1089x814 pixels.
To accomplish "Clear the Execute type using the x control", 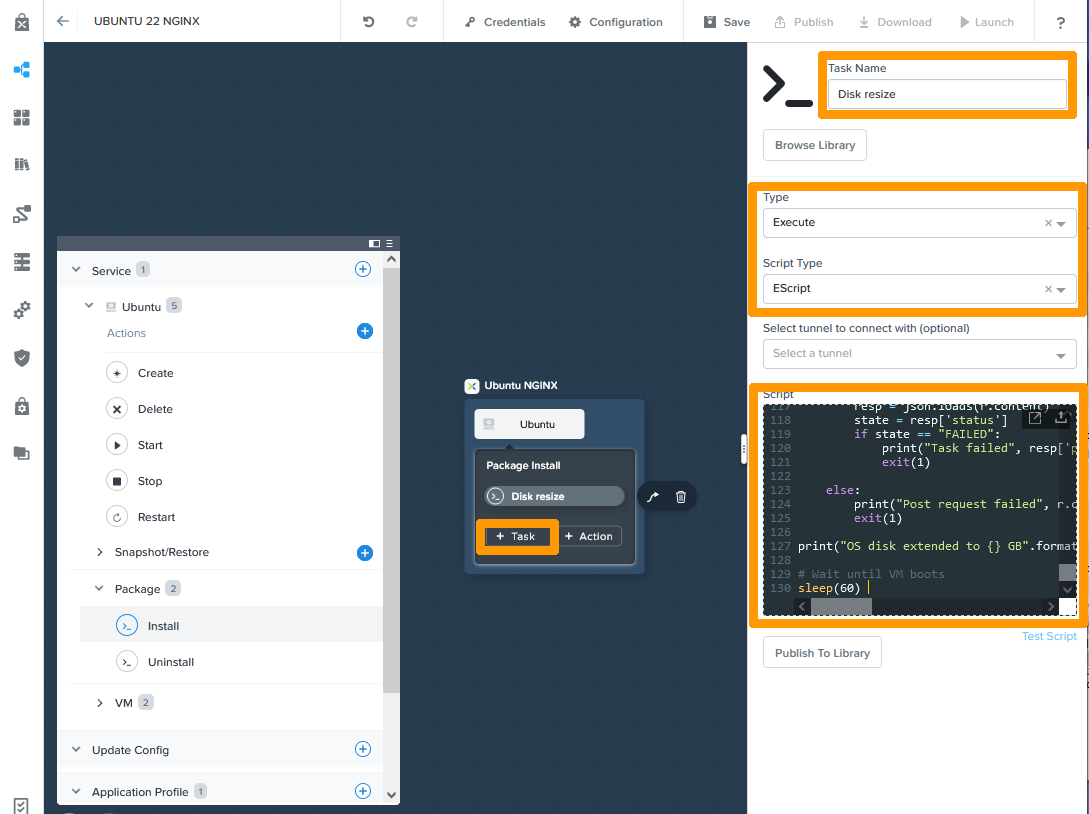I will click(x=1046, y=223).
